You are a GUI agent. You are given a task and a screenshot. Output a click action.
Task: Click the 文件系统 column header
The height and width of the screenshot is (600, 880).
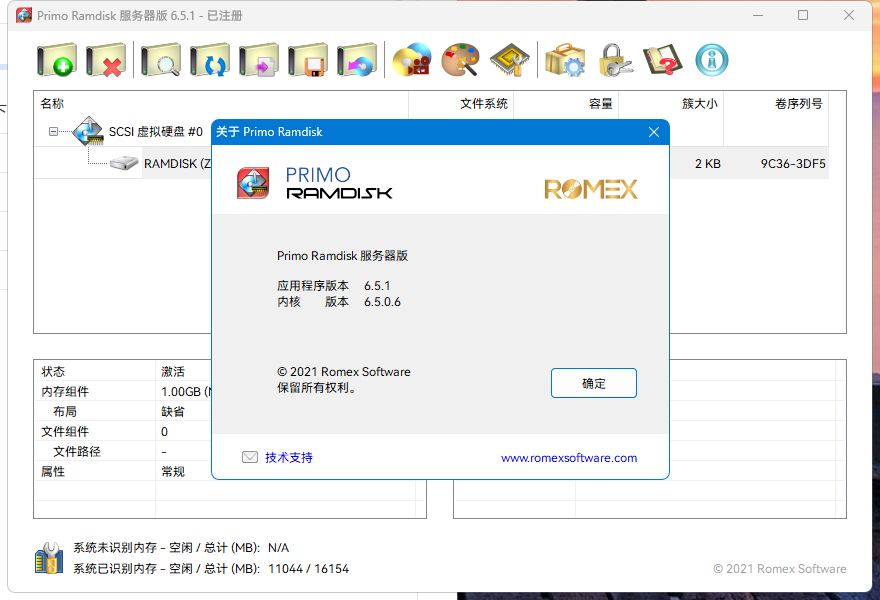(461, 104)
